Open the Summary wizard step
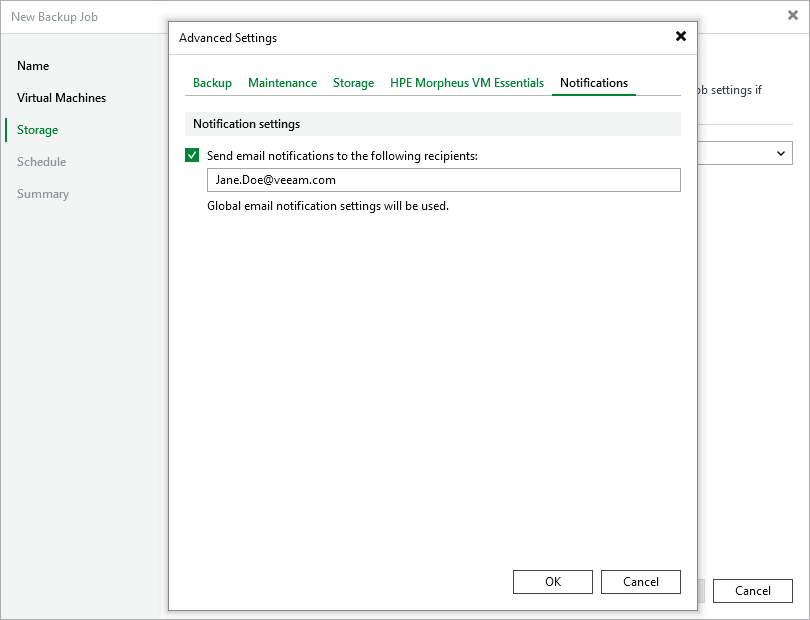 click(43, 194)
